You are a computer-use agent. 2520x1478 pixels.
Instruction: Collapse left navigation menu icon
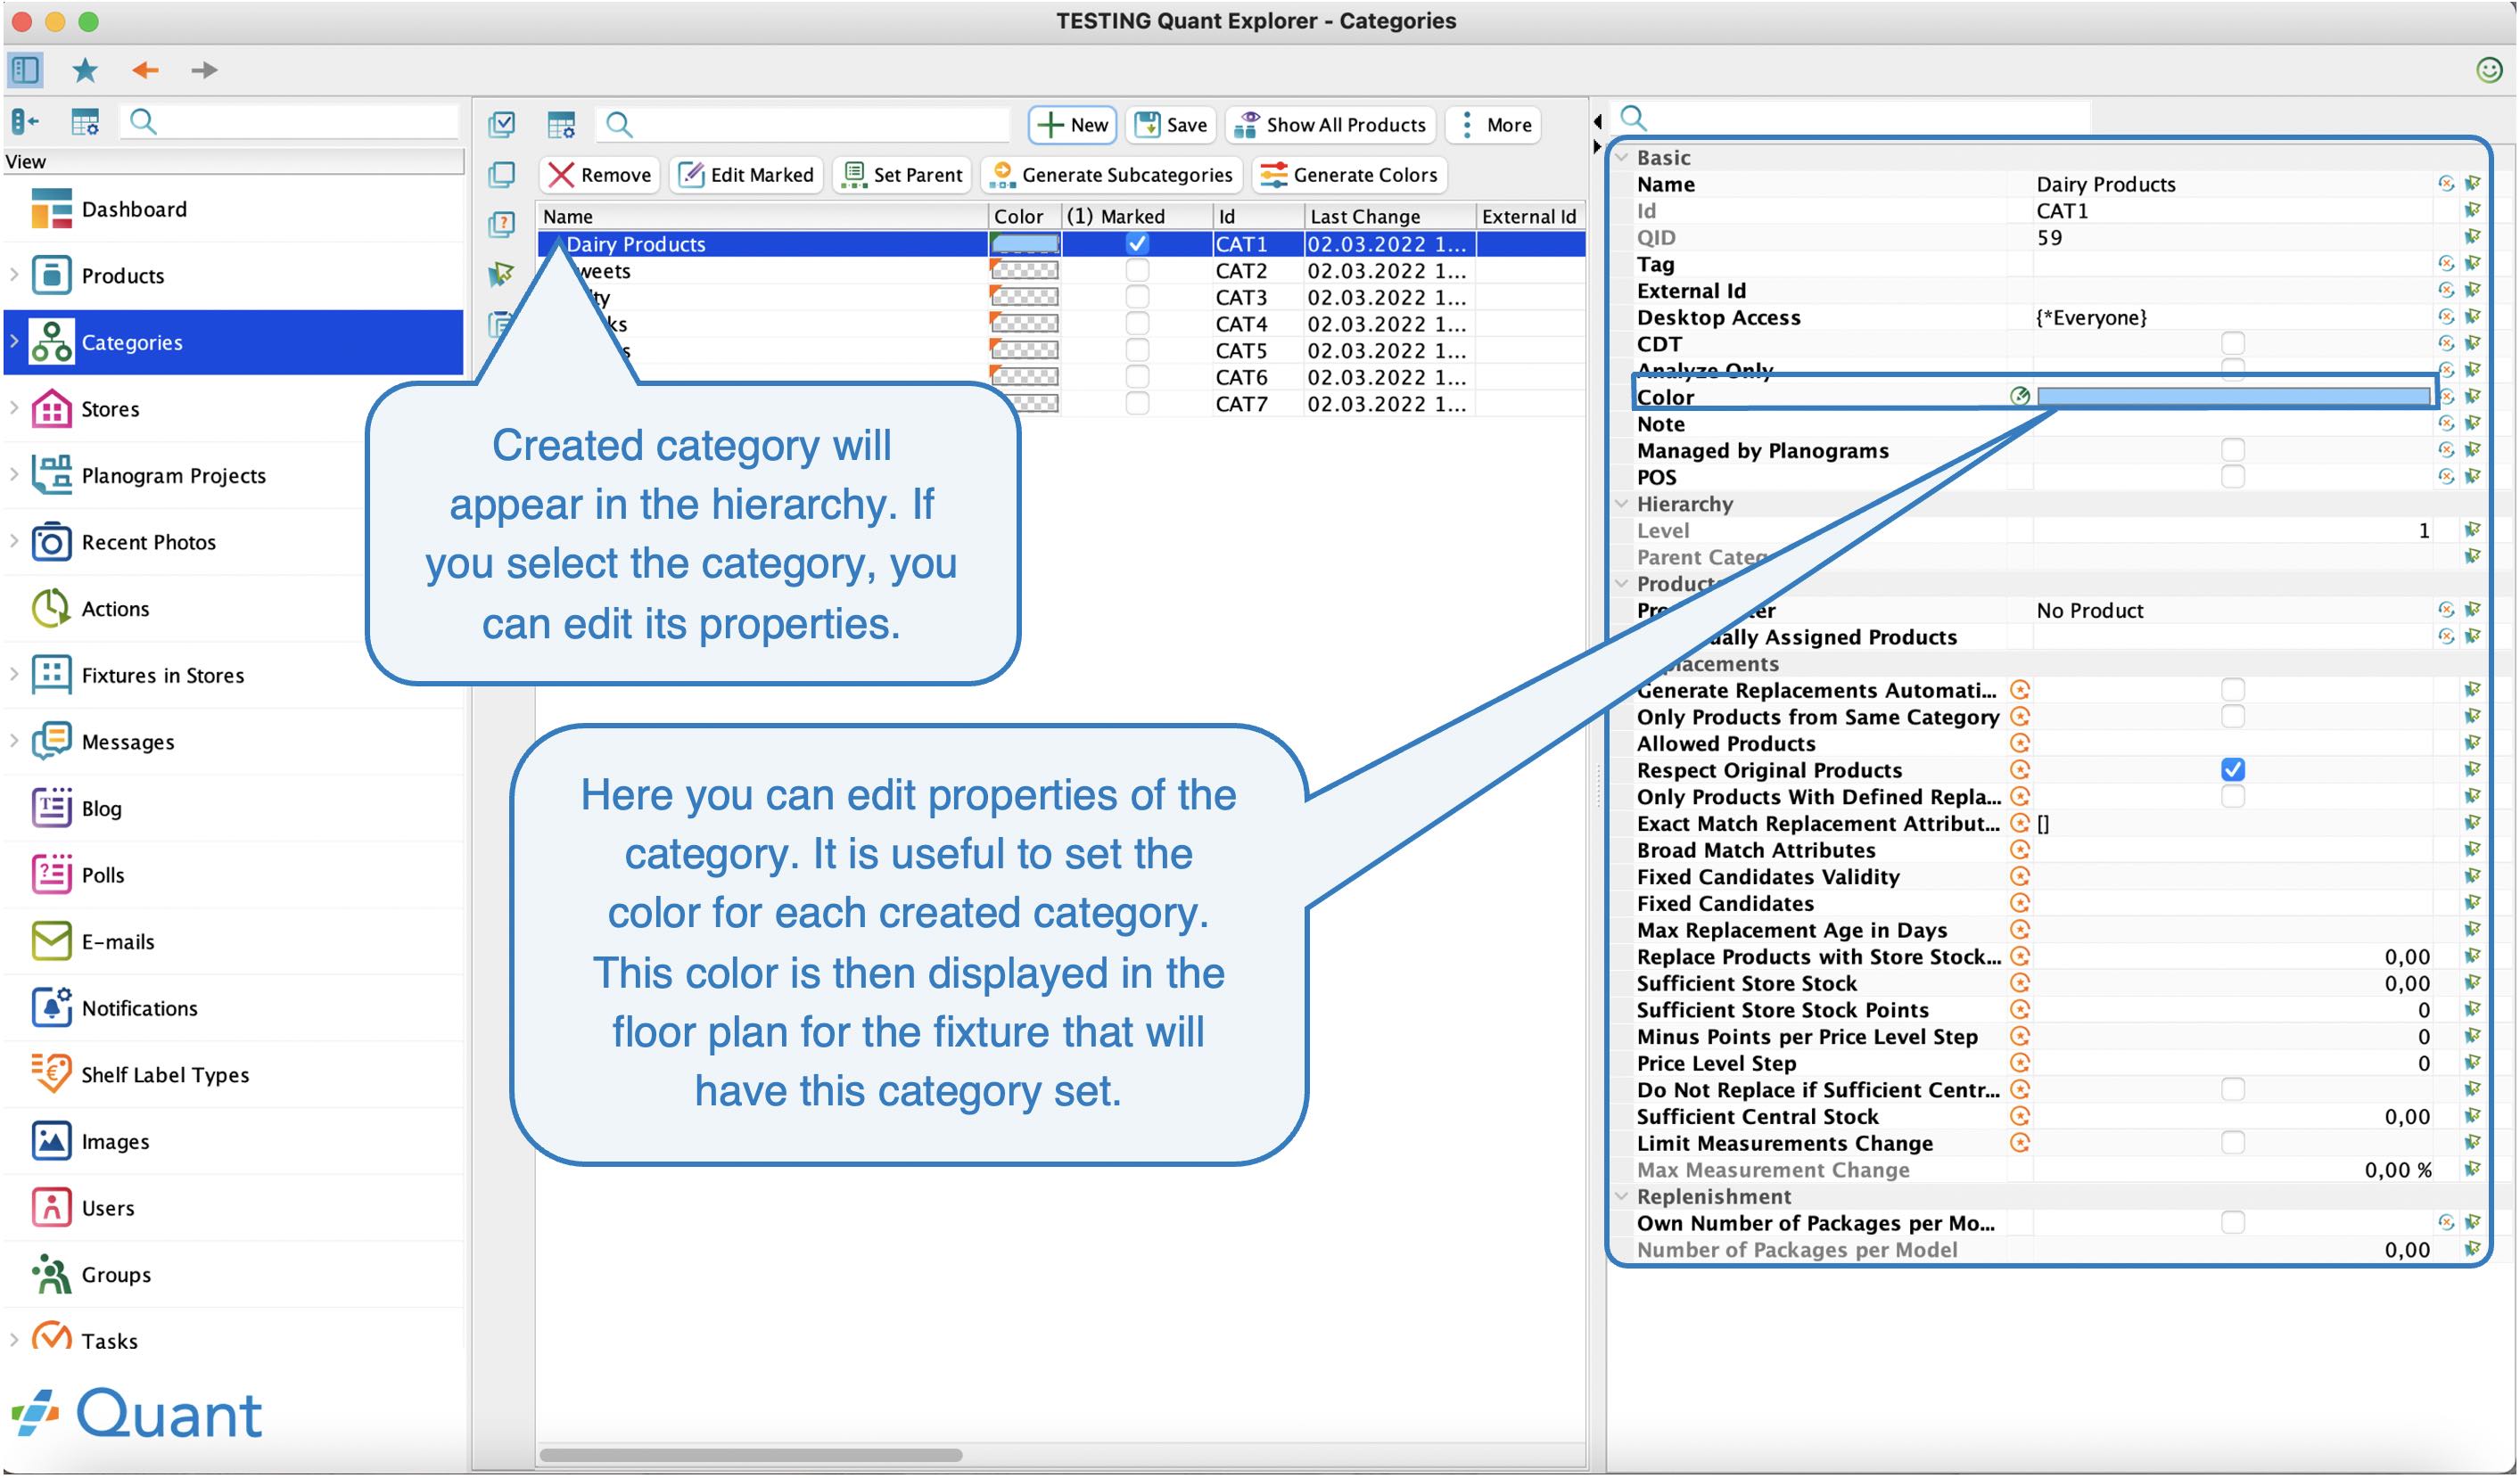click(x=25, y=122)
